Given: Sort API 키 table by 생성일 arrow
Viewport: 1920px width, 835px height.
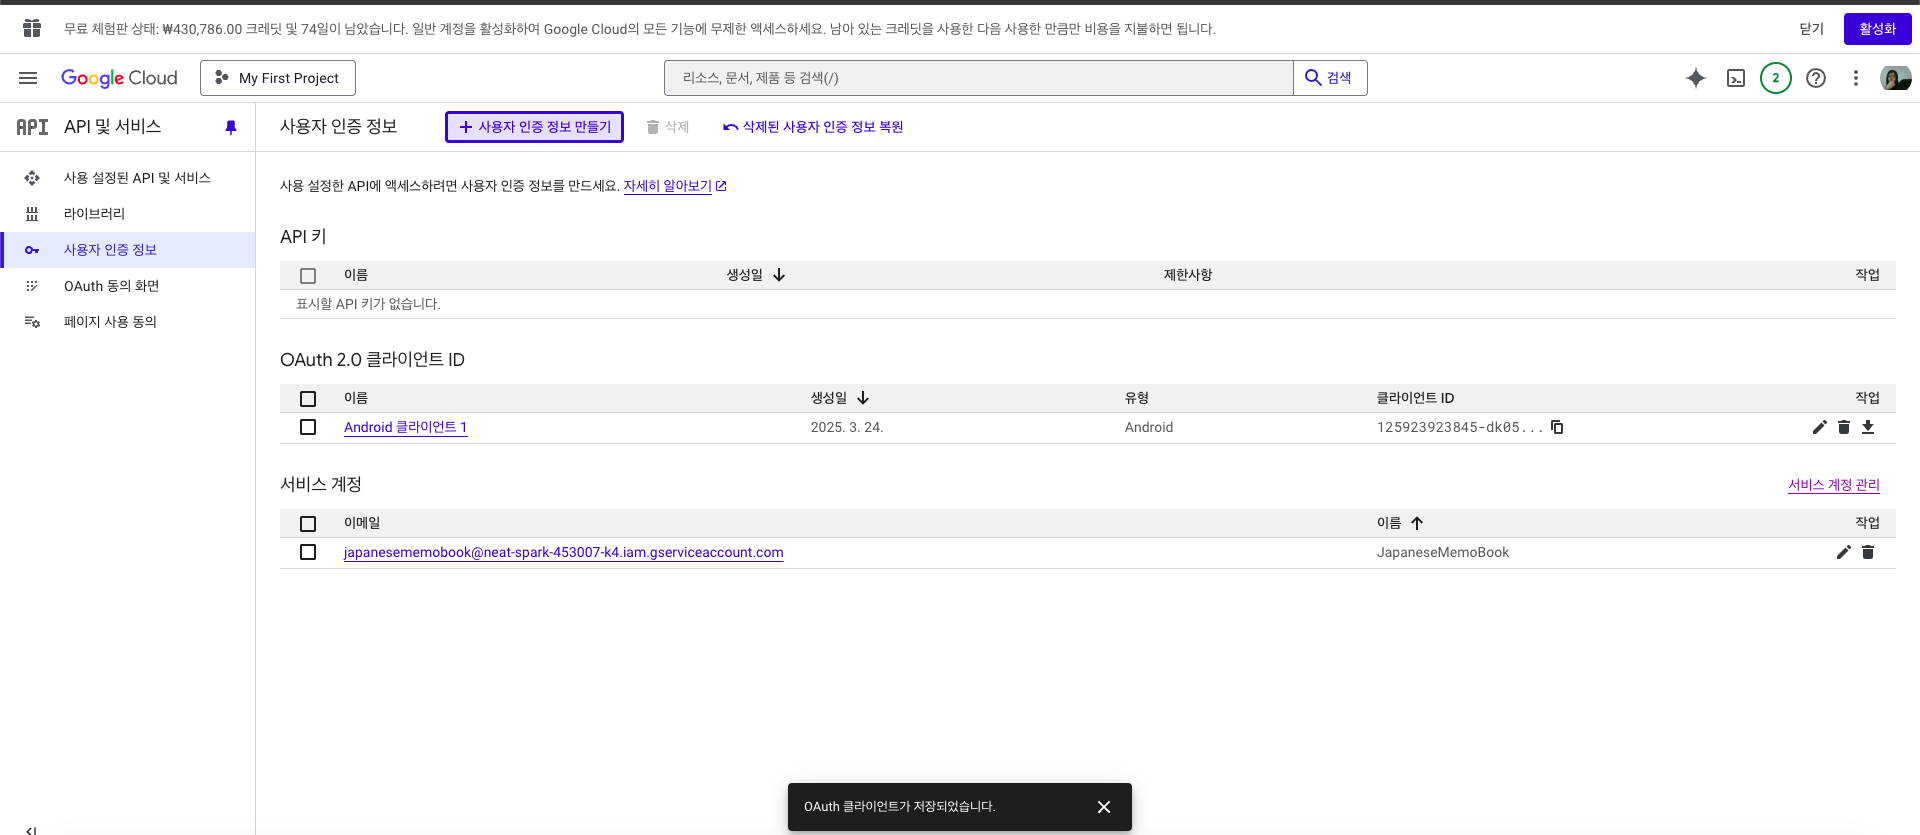Looking at the screenshot, I should pos(779,275).
